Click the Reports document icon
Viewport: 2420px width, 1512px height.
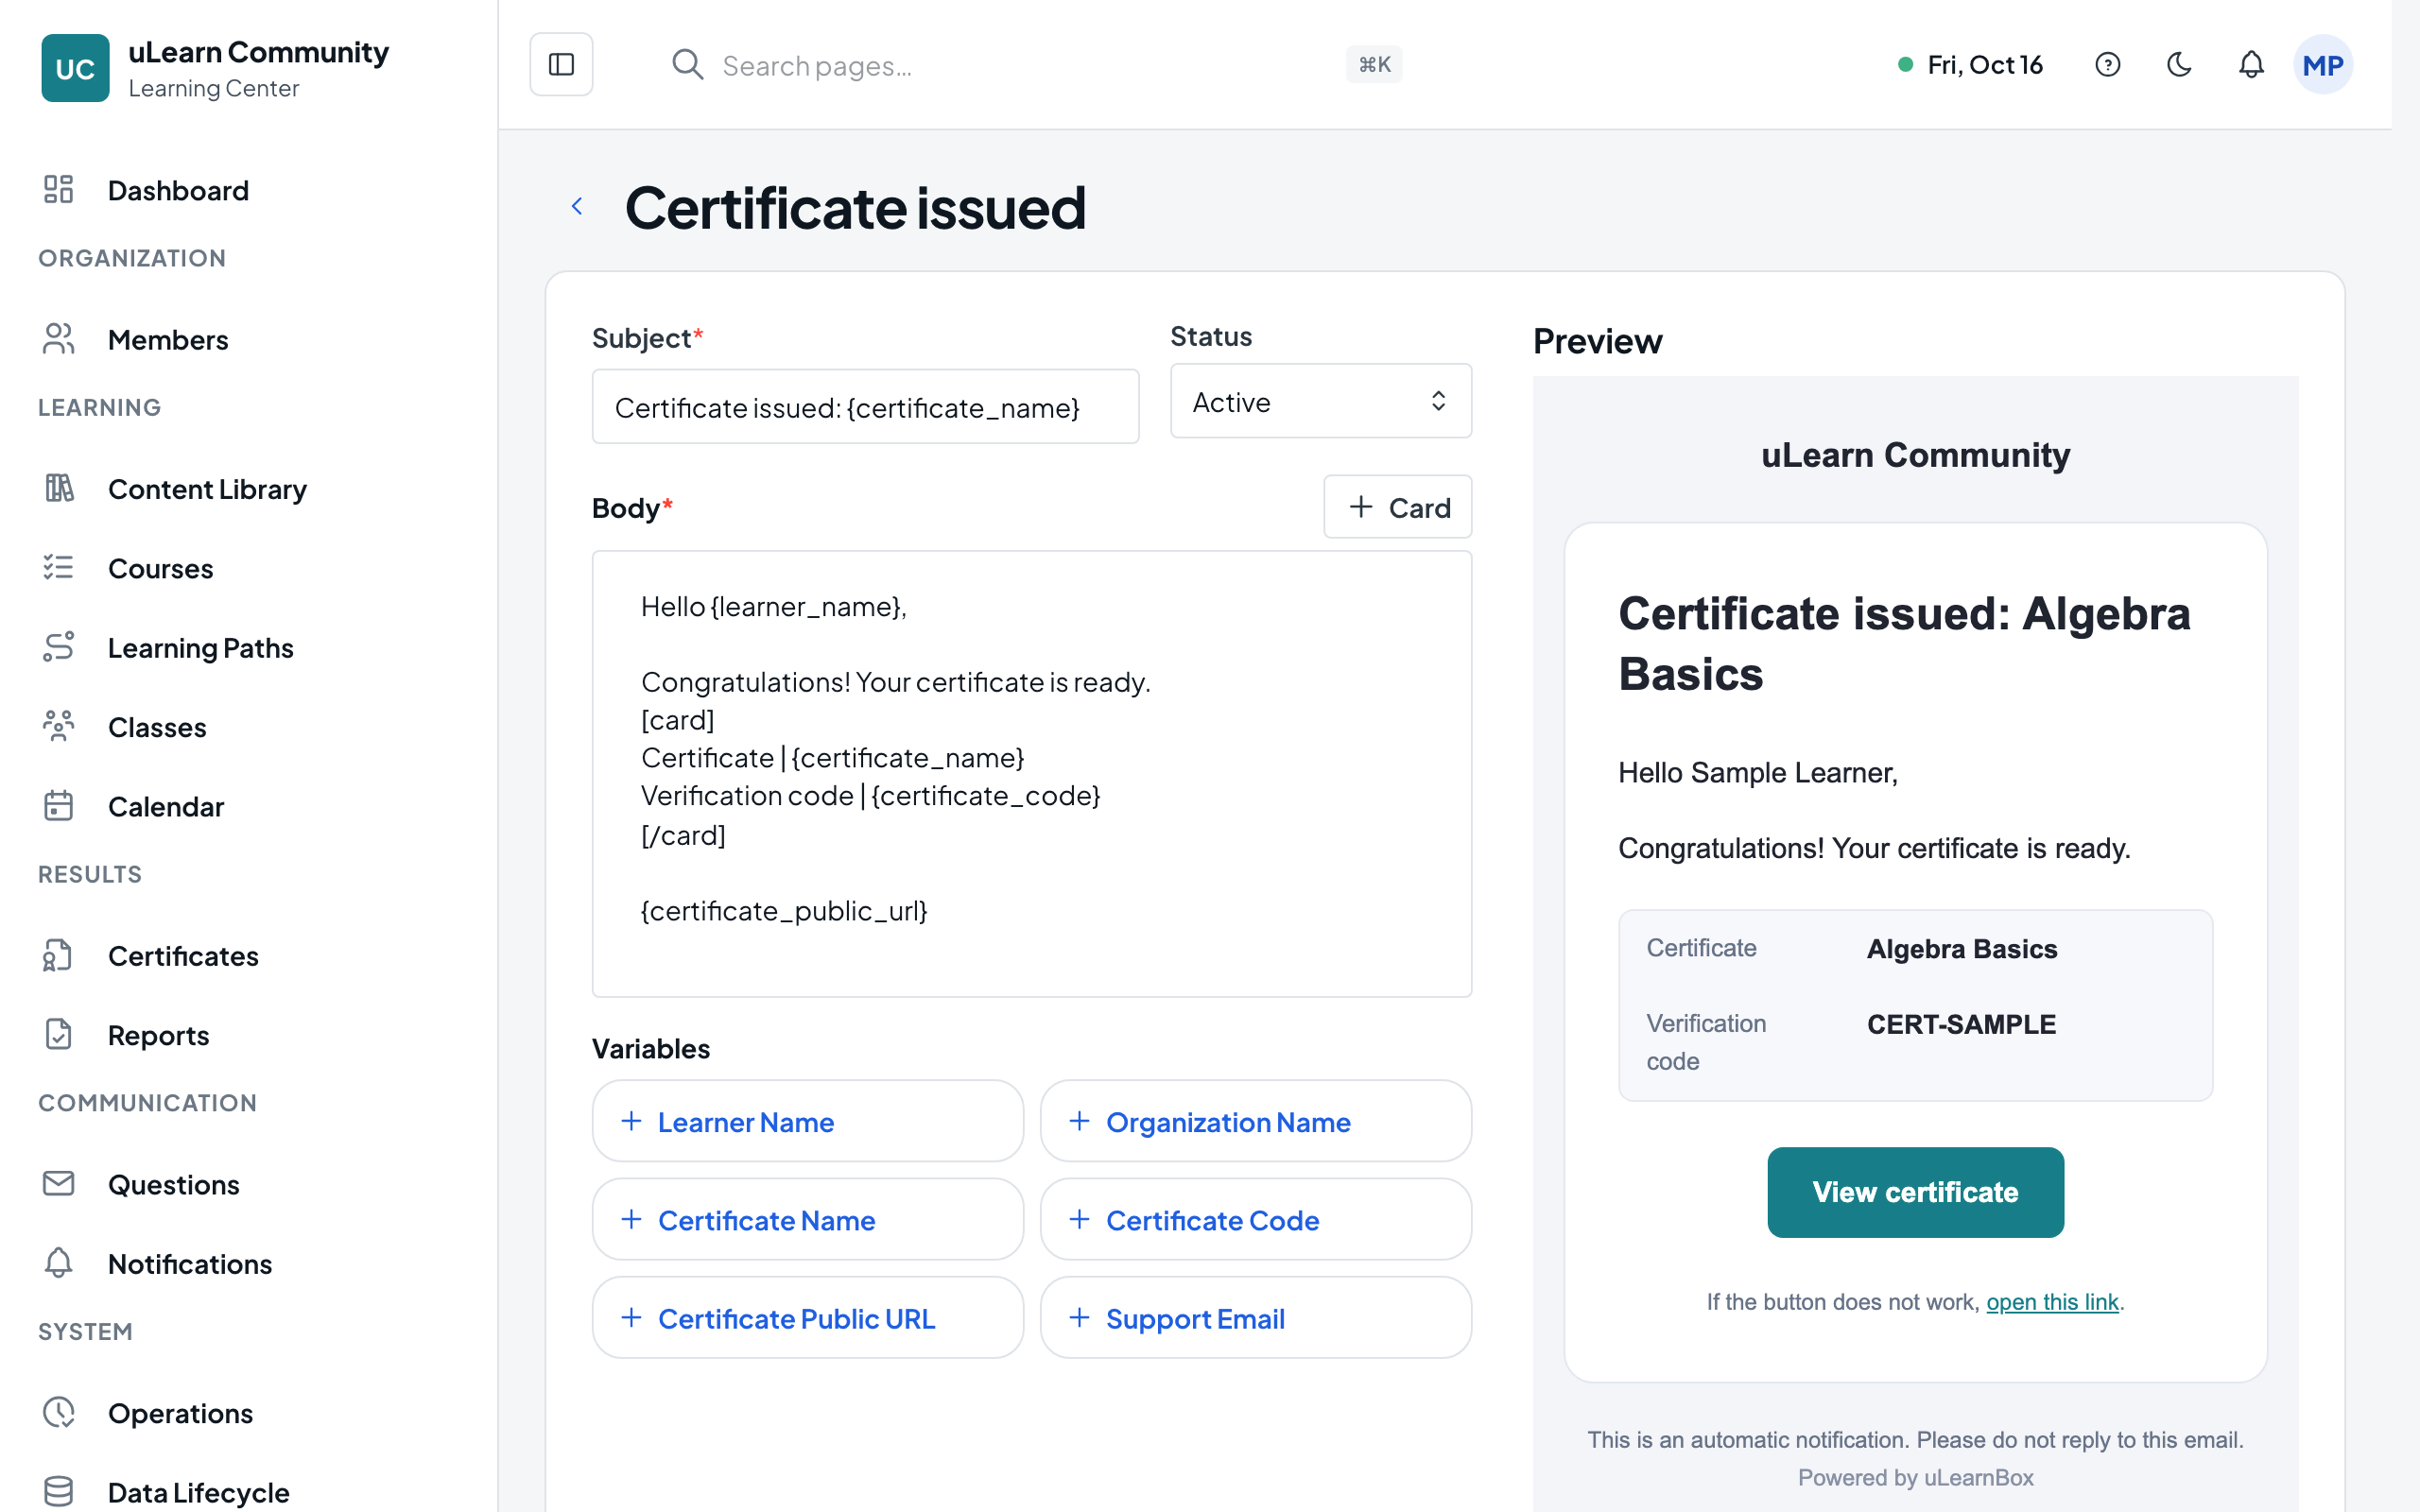tap(59, 1034)
